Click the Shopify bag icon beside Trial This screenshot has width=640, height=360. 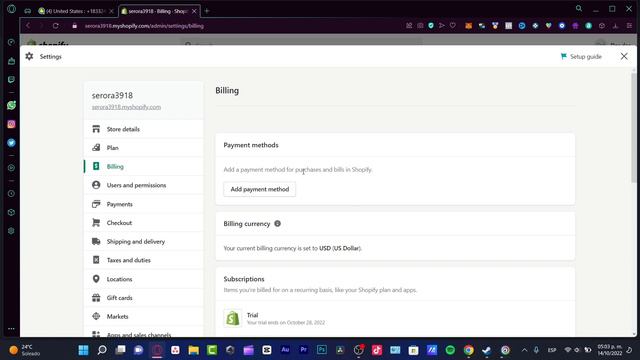tap(233, 318)
